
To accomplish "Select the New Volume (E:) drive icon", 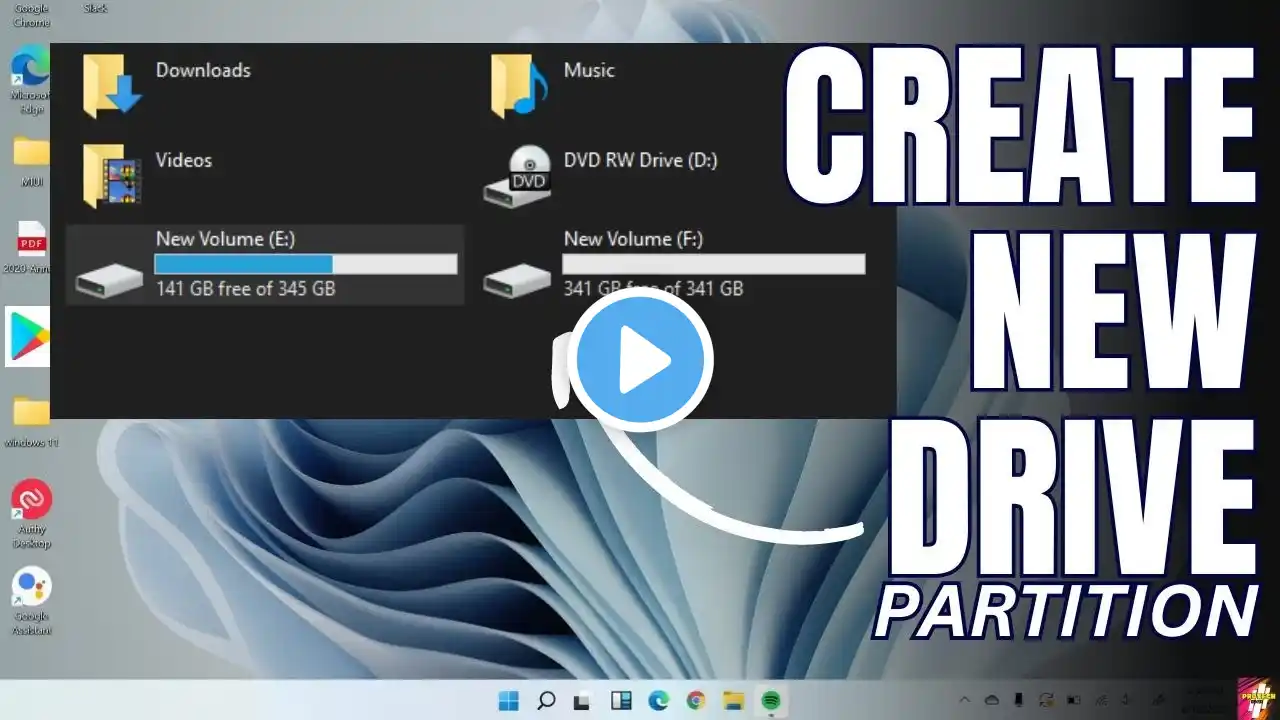I will point(109,281).
